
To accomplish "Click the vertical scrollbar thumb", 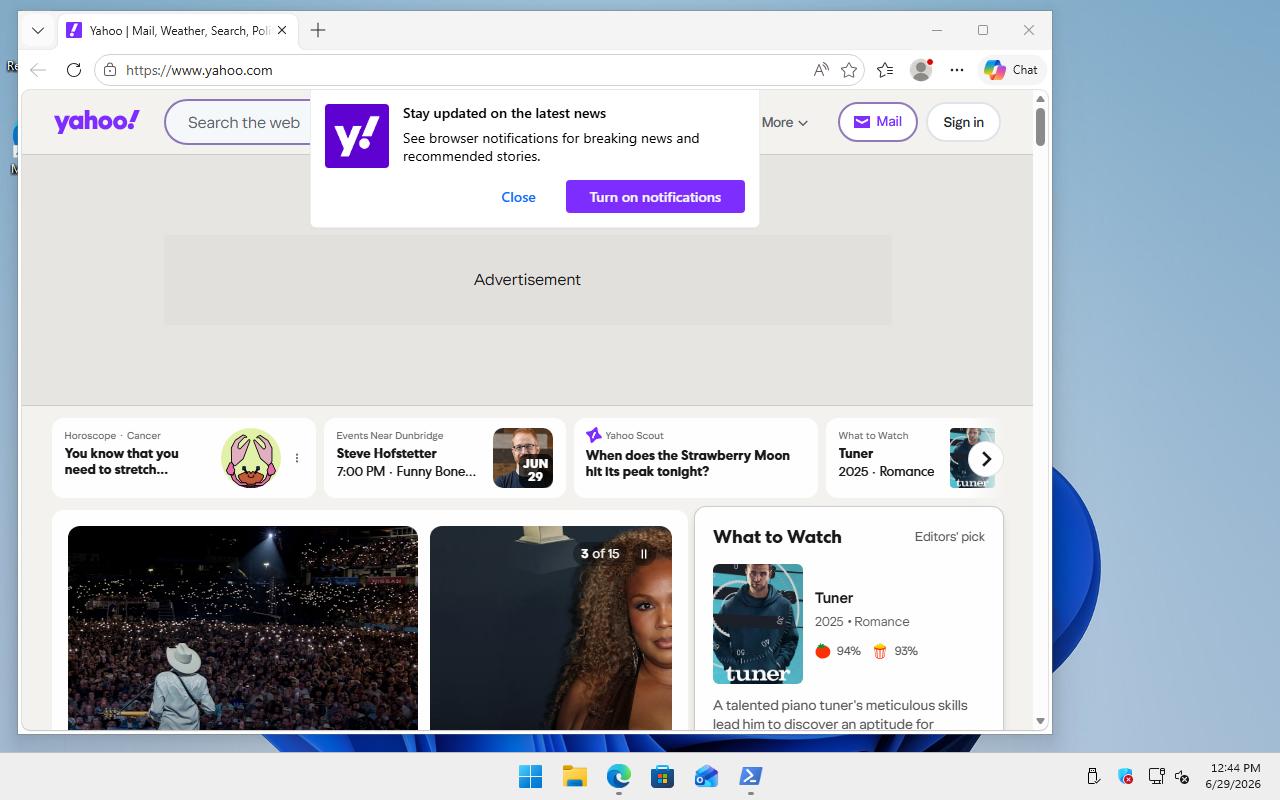I will (x=1040, y=127).
